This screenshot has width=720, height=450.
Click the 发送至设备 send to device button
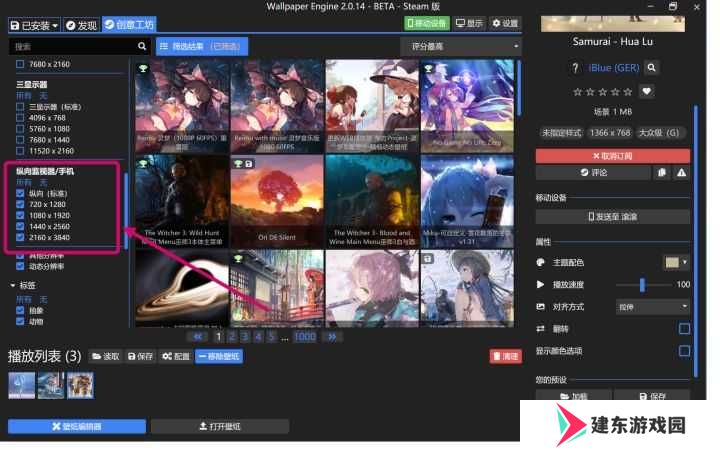point(613,217)
